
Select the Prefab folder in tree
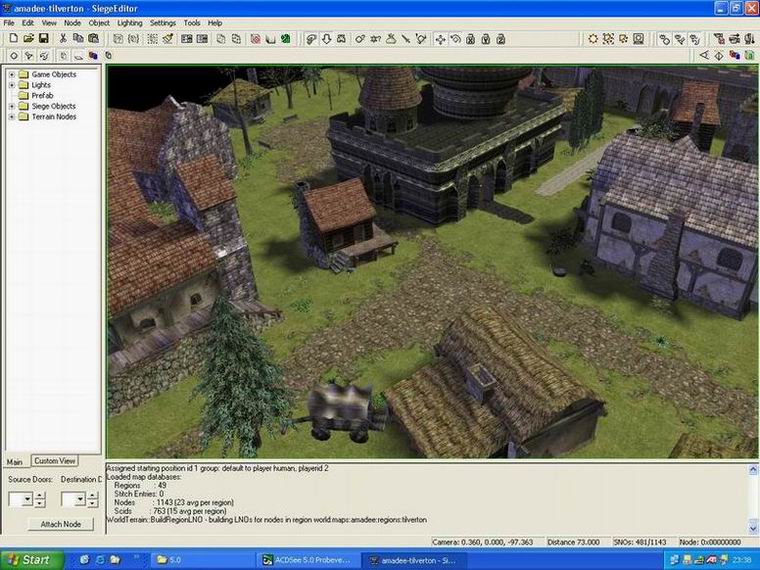42,96
